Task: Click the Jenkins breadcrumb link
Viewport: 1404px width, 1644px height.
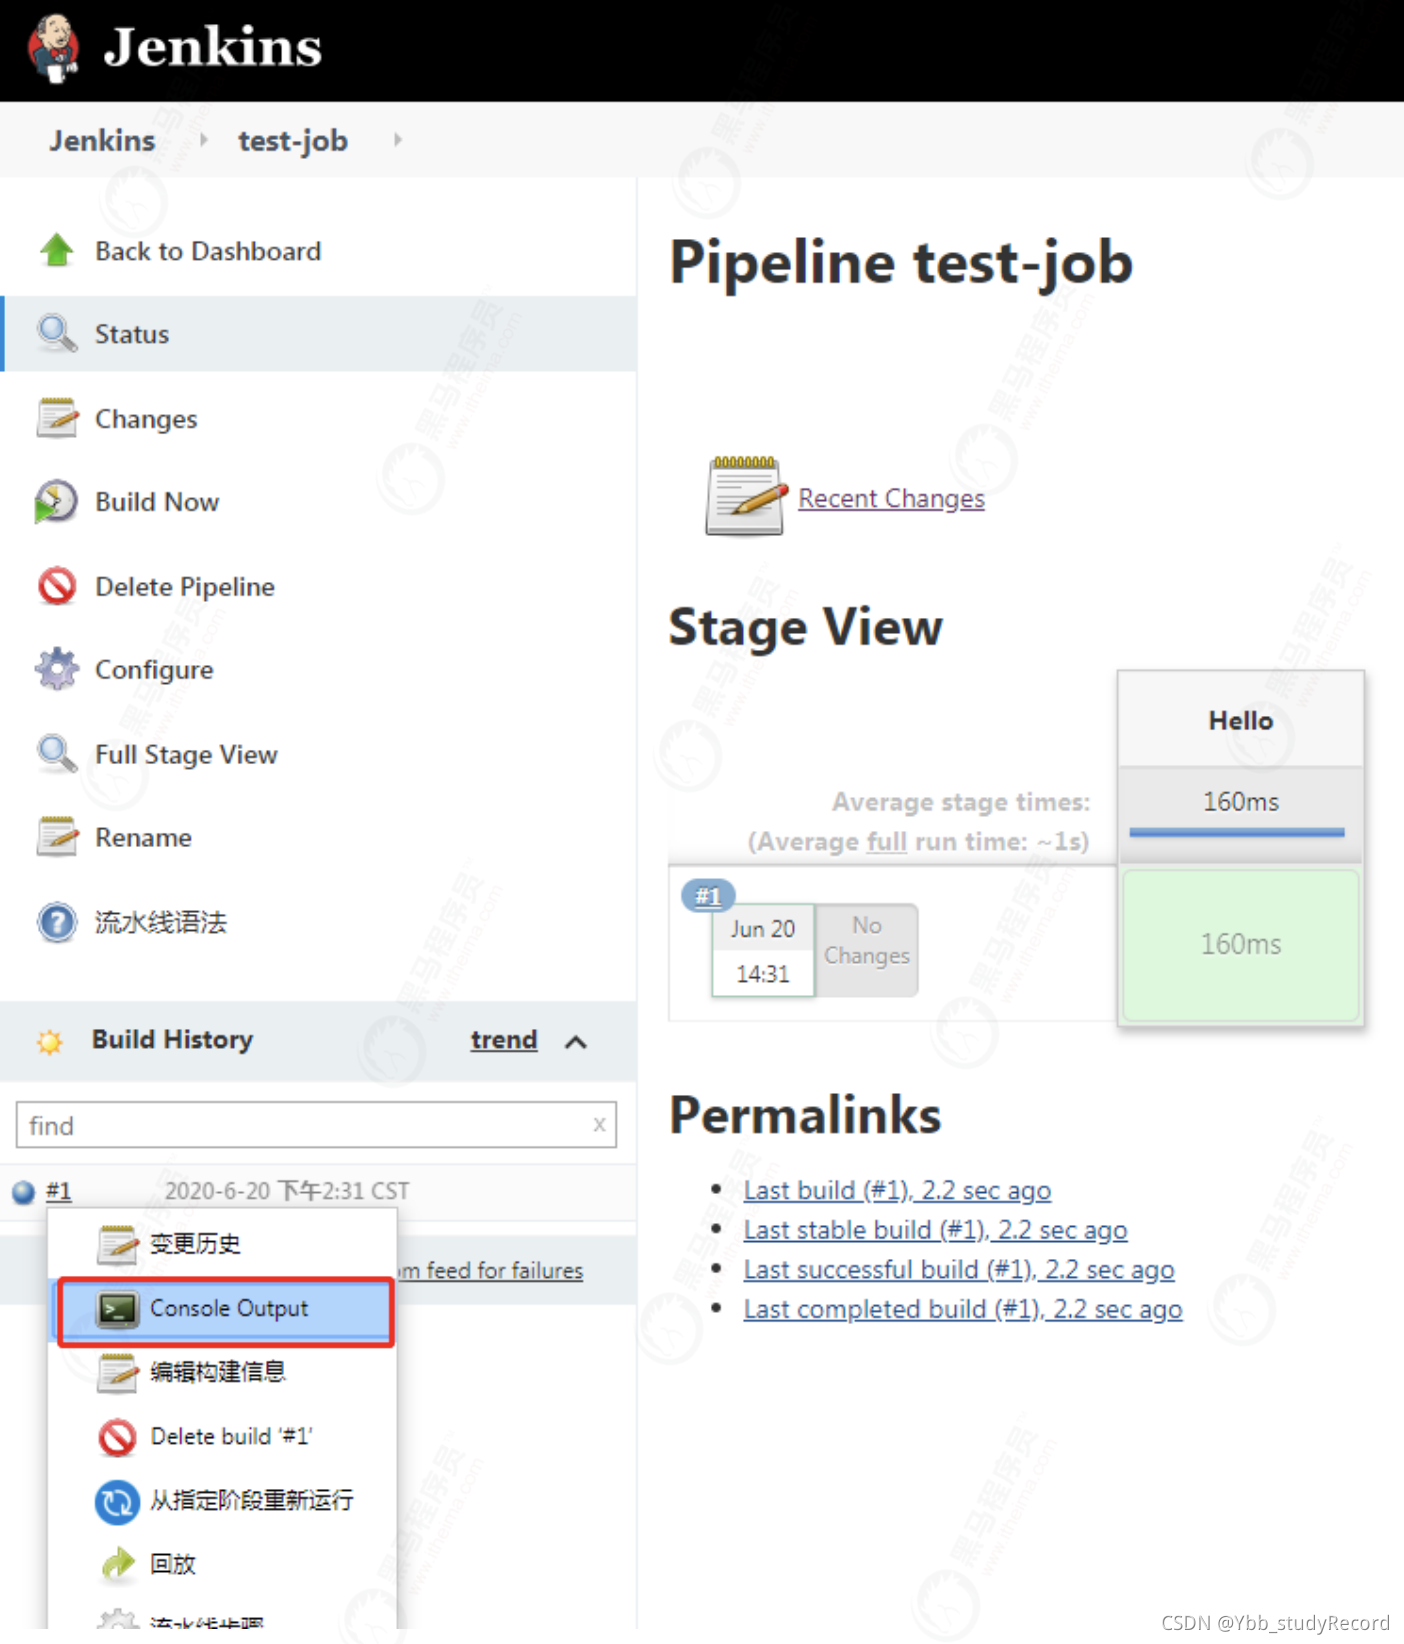Action: [x=102, y=140]
